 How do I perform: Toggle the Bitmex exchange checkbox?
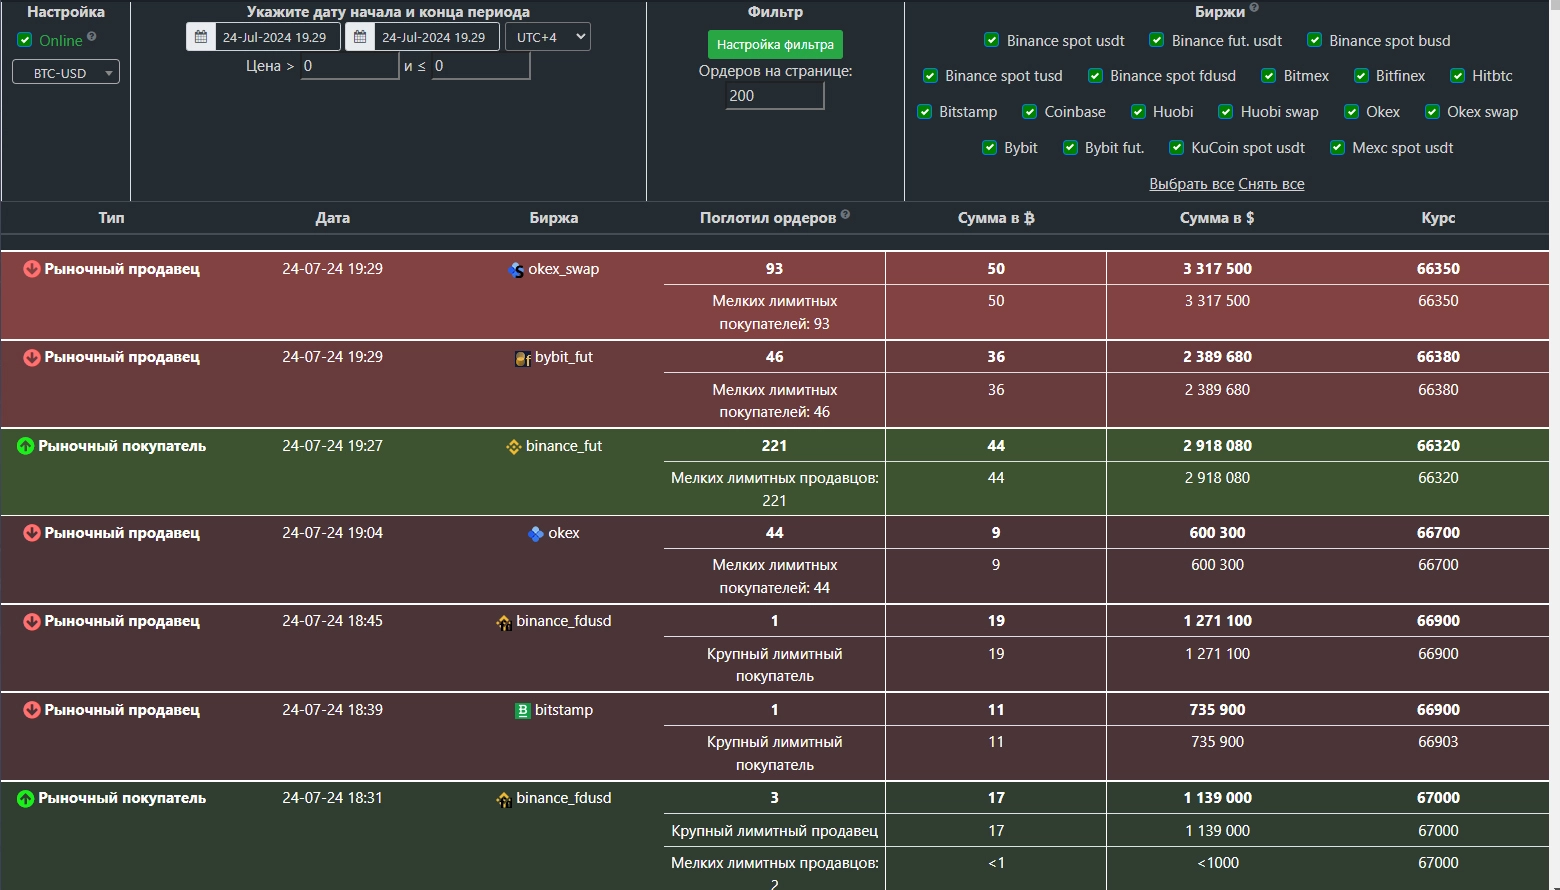point(1268,76)
